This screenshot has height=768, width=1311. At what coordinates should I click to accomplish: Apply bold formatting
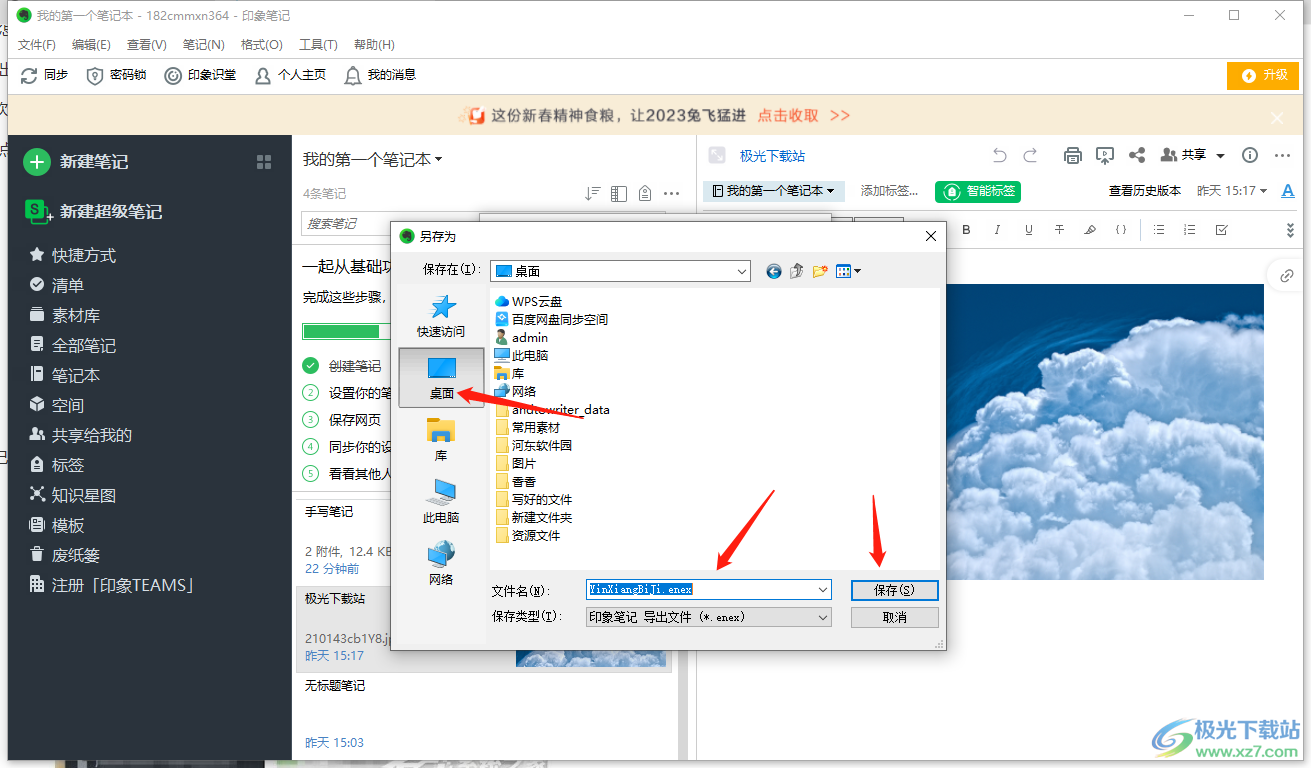click(967, 230)
